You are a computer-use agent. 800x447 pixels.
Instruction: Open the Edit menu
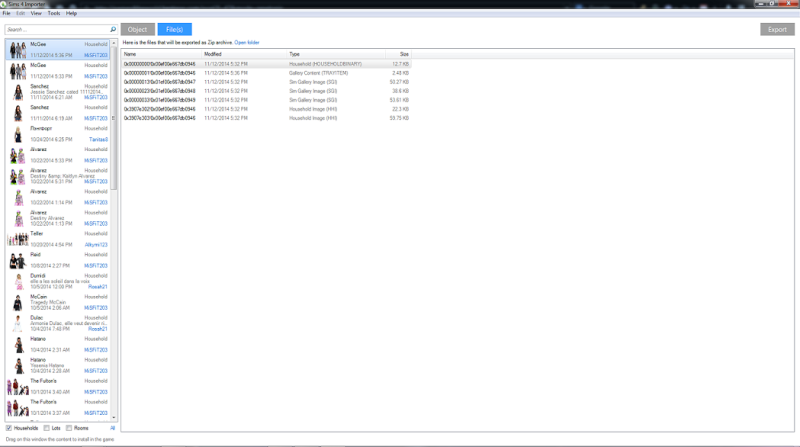tap(20, 13)
